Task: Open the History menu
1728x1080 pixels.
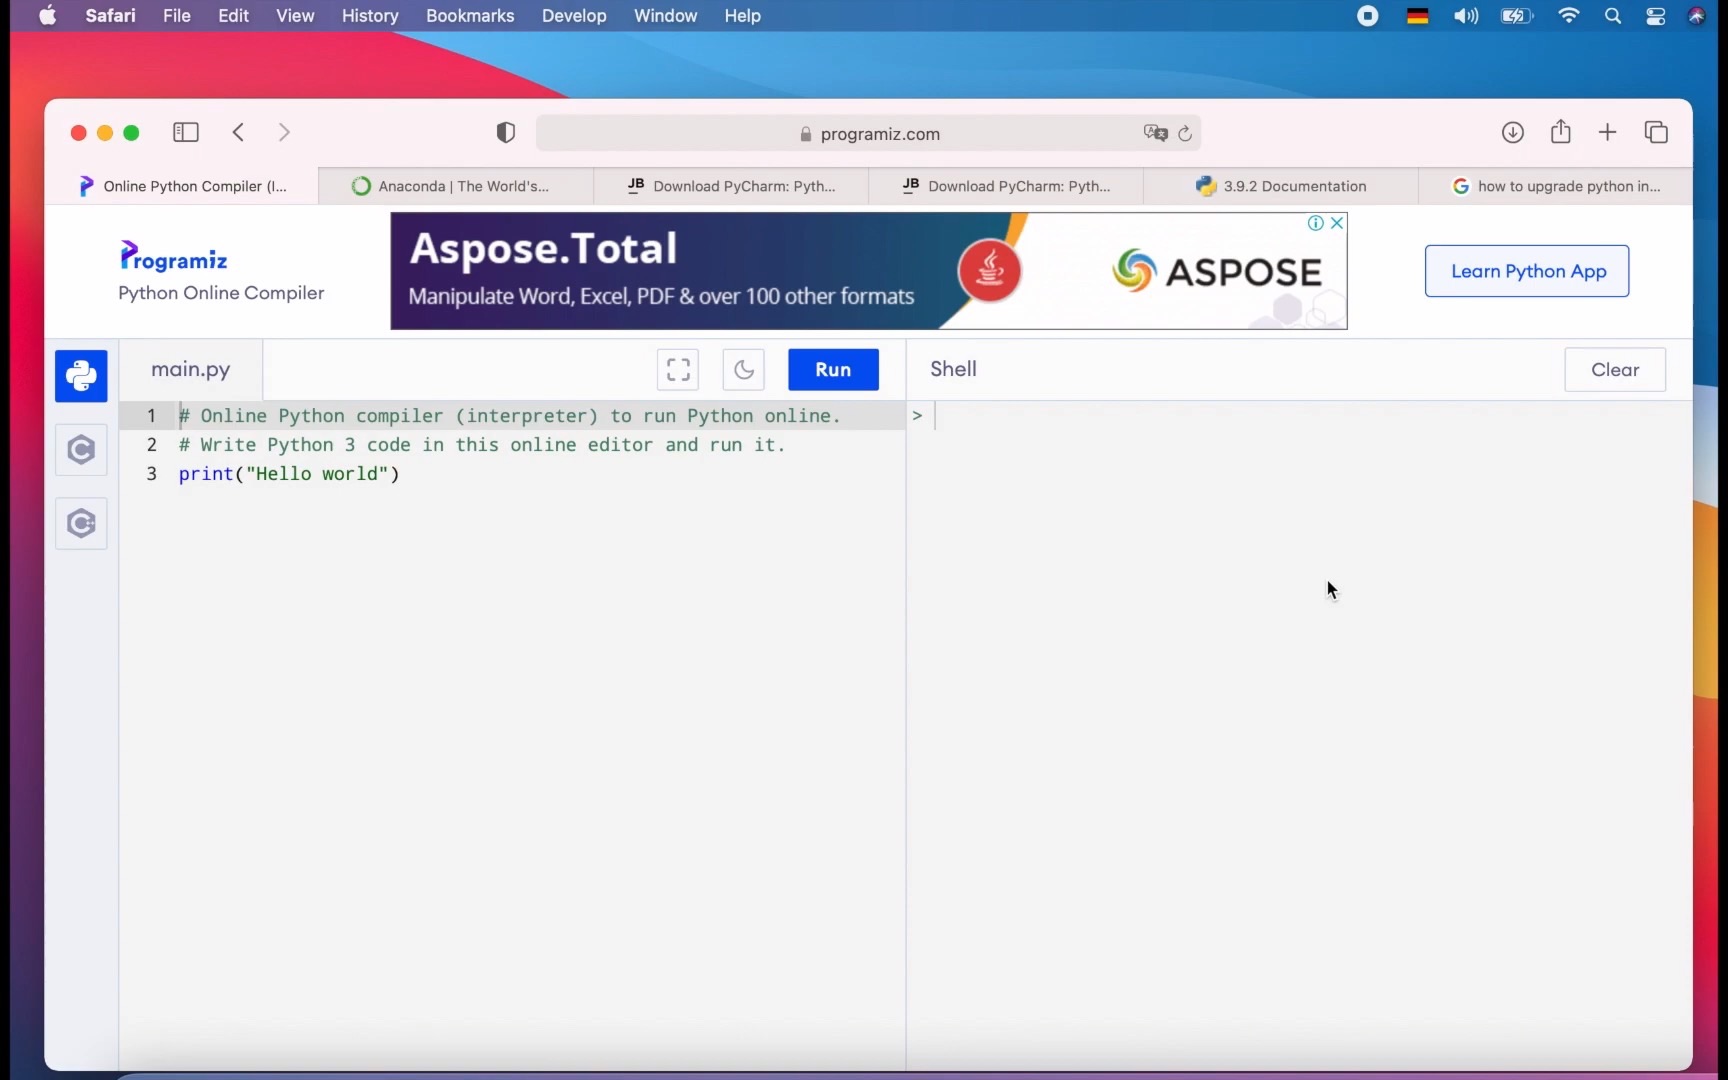Action: pos(370,16)
